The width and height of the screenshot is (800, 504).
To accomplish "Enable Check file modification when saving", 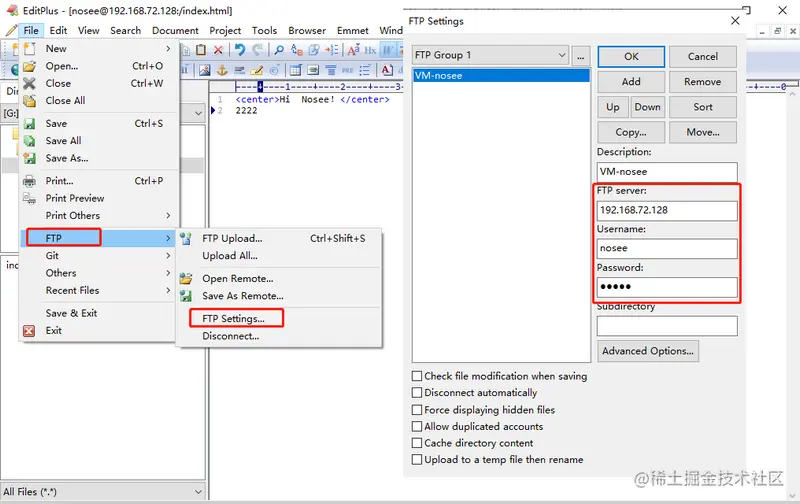I will click(417, 376).
